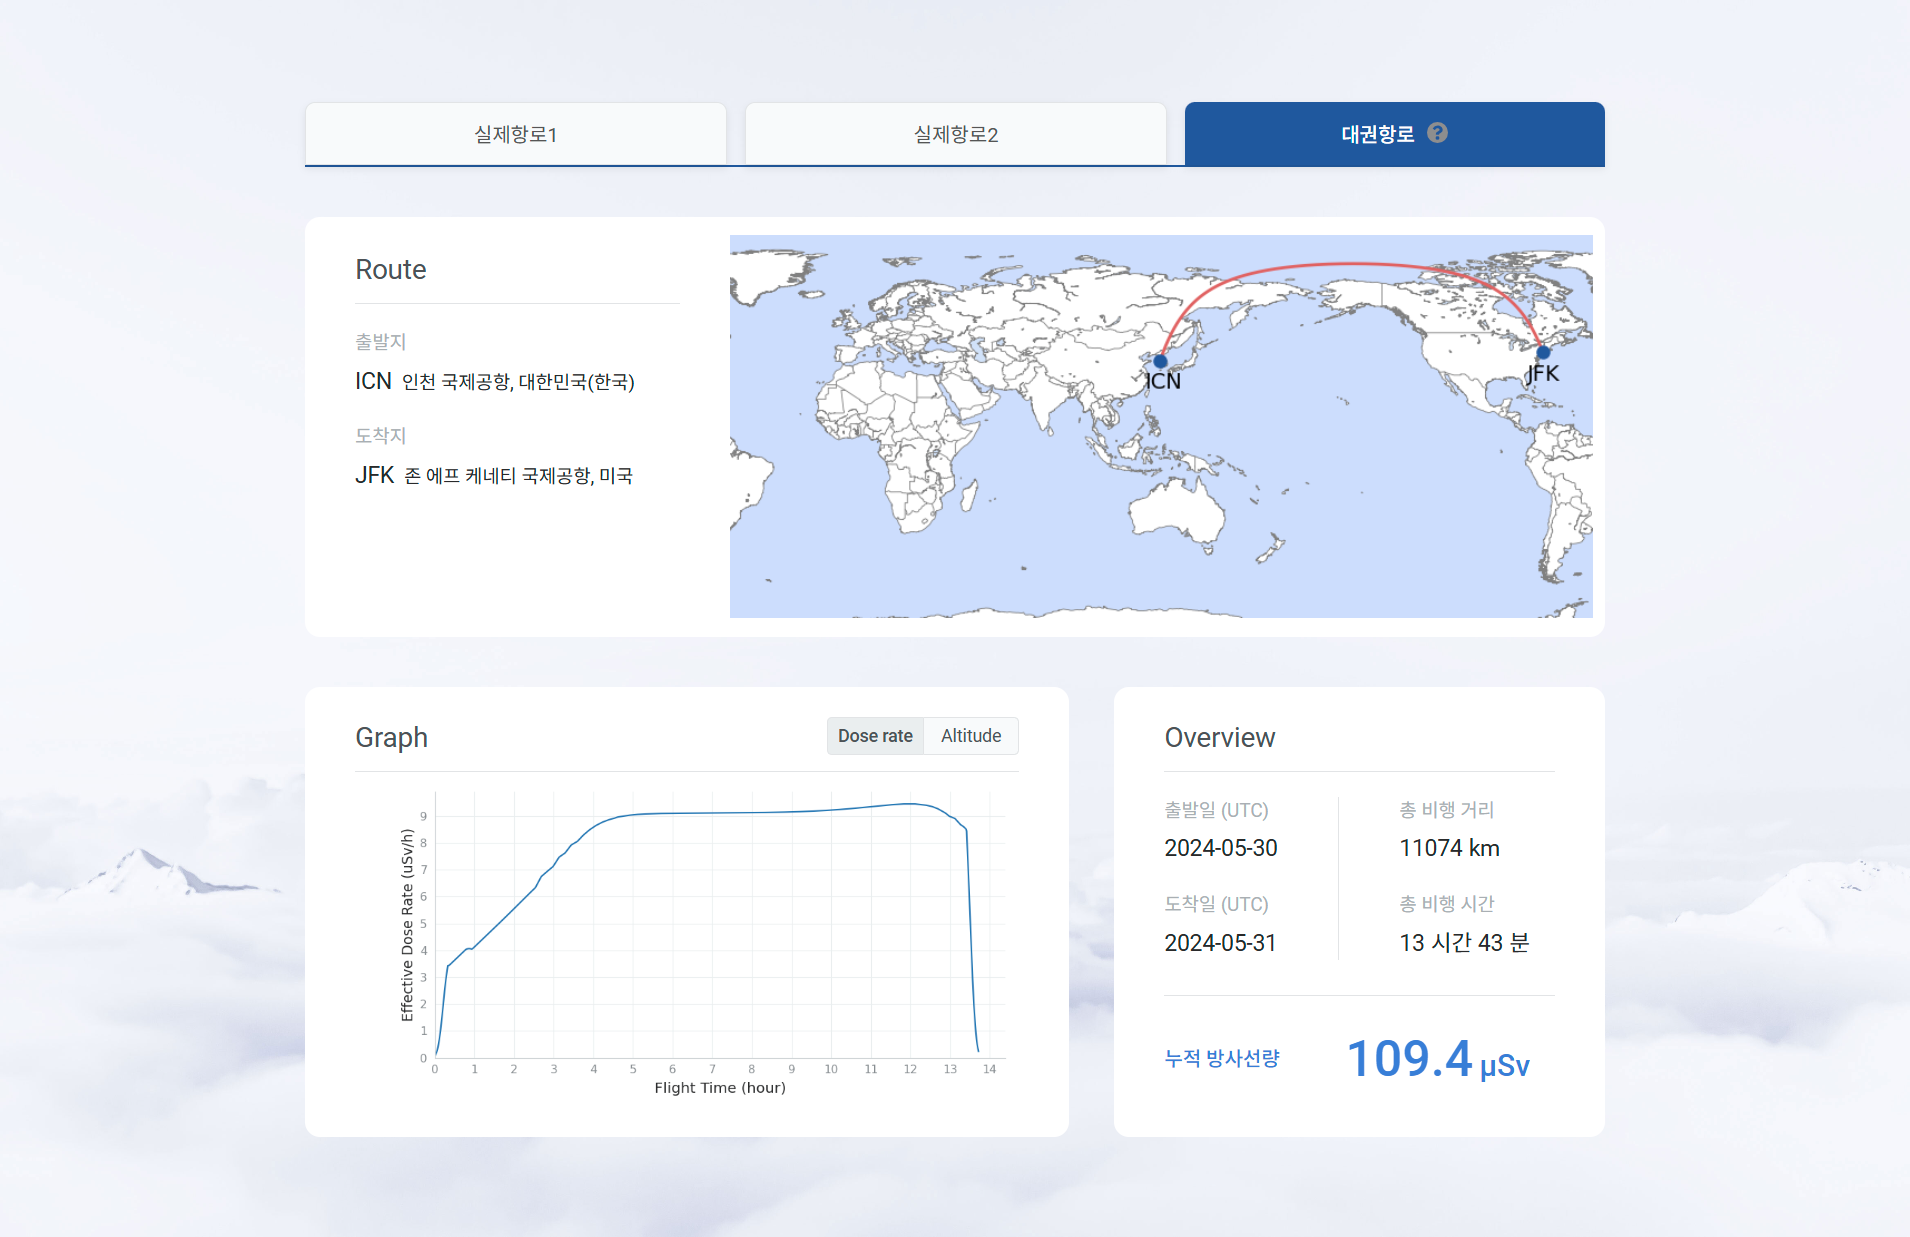This screenshot has width=1910, height=1237.
Task: Click the dose rate curve plateau
Action: click(x=750, y=812)
